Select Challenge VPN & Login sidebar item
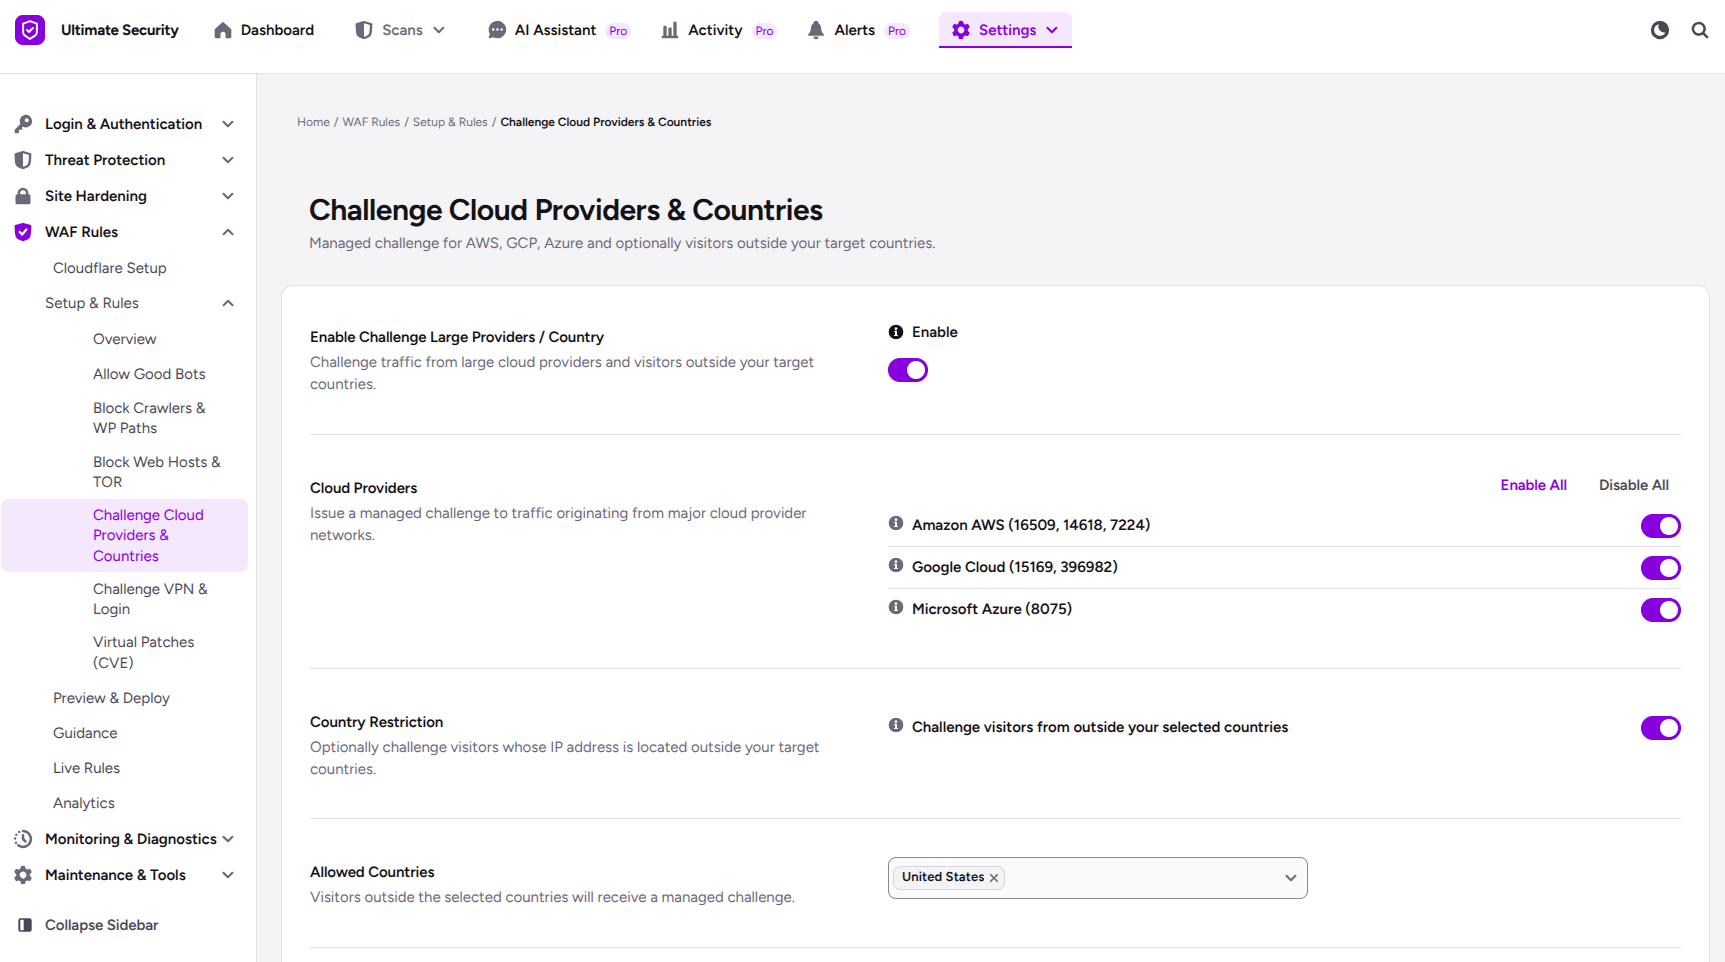This screenshot has width=1725, height=962. (150, 599)
